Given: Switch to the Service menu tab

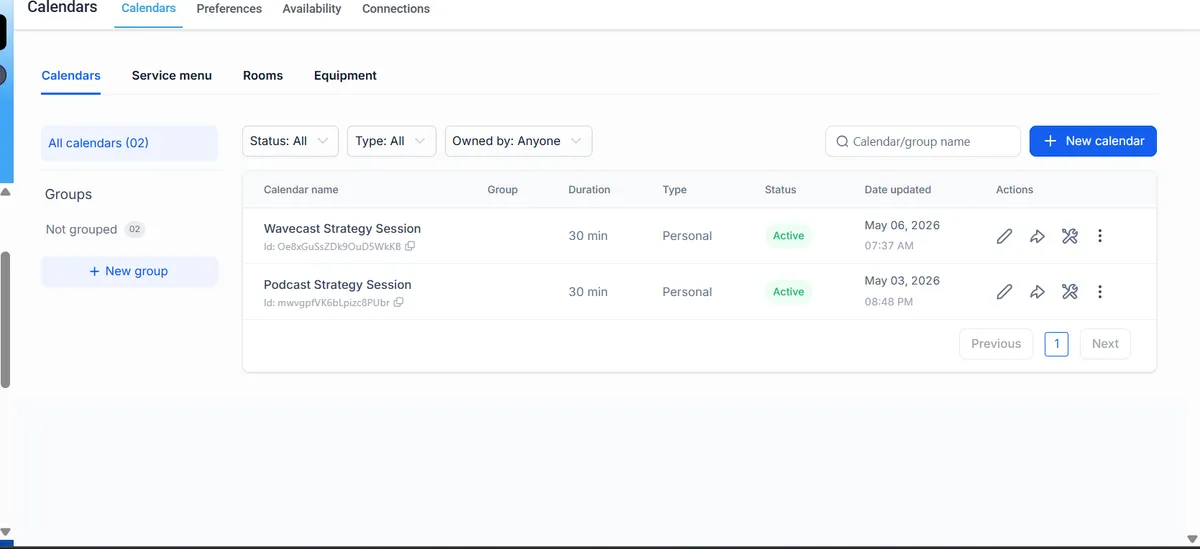Looking at the screenshot, I should pyautogui.click(x=172, y=76).
